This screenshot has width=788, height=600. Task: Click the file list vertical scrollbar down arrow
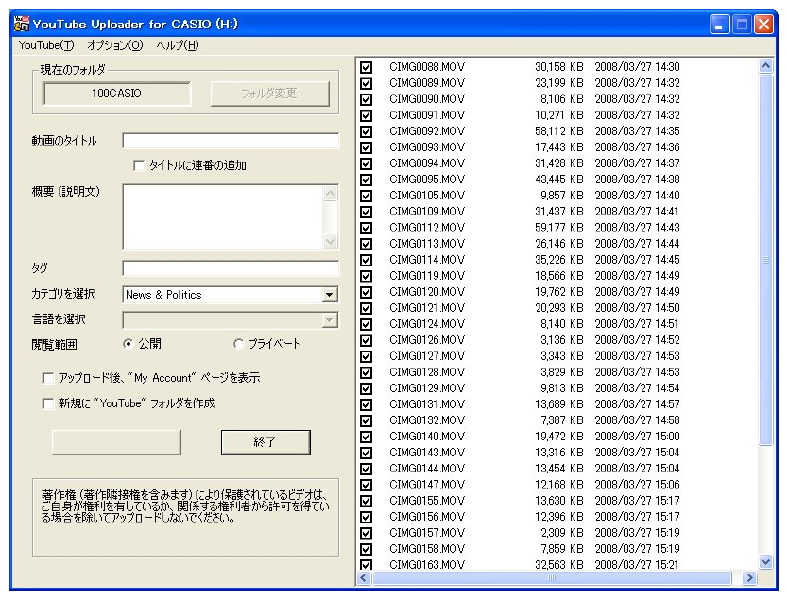767,563
